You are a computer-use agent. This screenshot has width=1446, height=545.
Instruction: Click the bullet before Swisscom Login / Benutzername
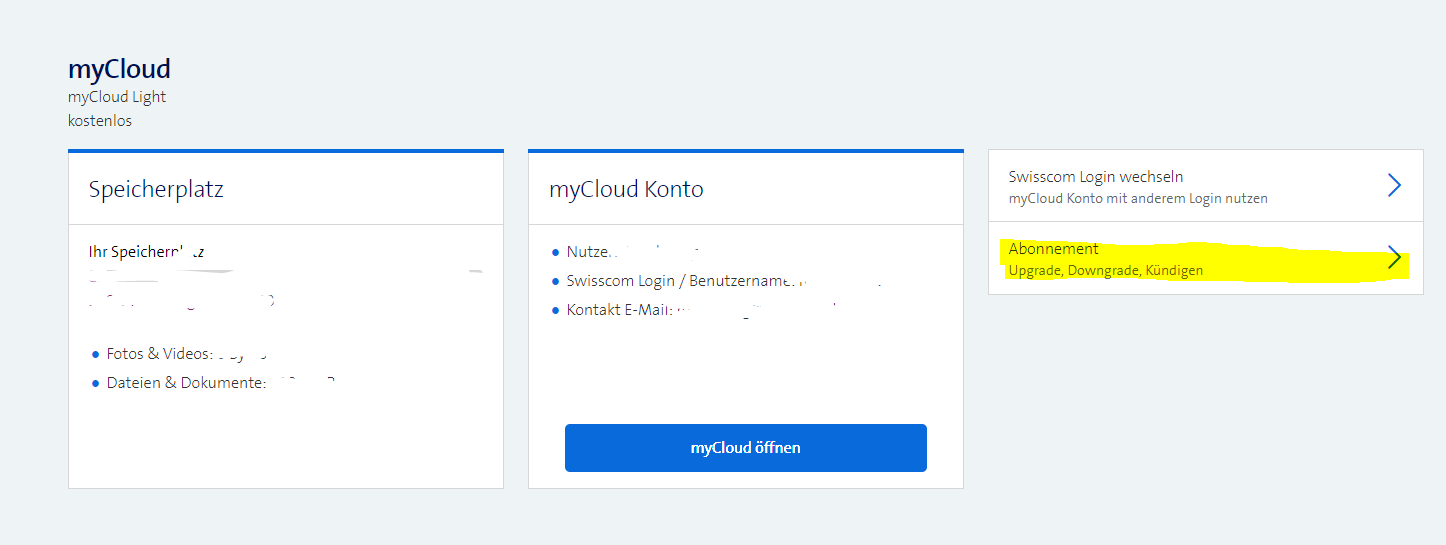pos(556,282)
